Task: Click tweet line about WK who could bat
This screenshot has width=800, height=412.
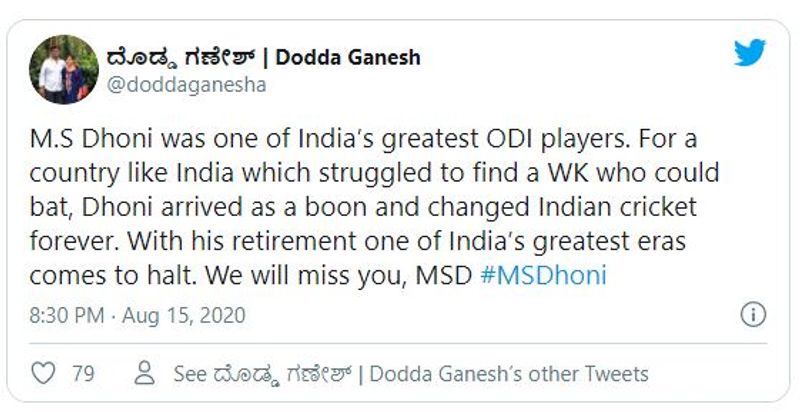Action: click(x=374, y=174)
